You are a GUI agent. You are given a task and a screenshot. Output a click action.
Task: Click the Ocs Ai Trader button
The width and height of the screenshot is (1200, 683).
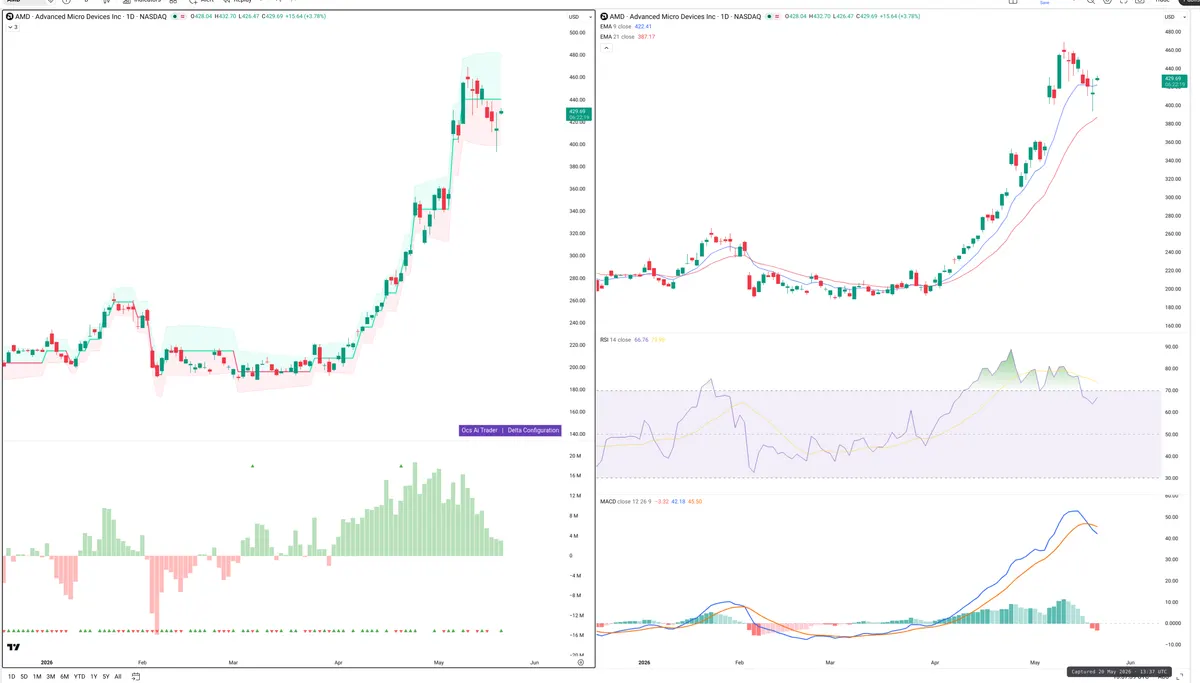click(x=479, y=430)
